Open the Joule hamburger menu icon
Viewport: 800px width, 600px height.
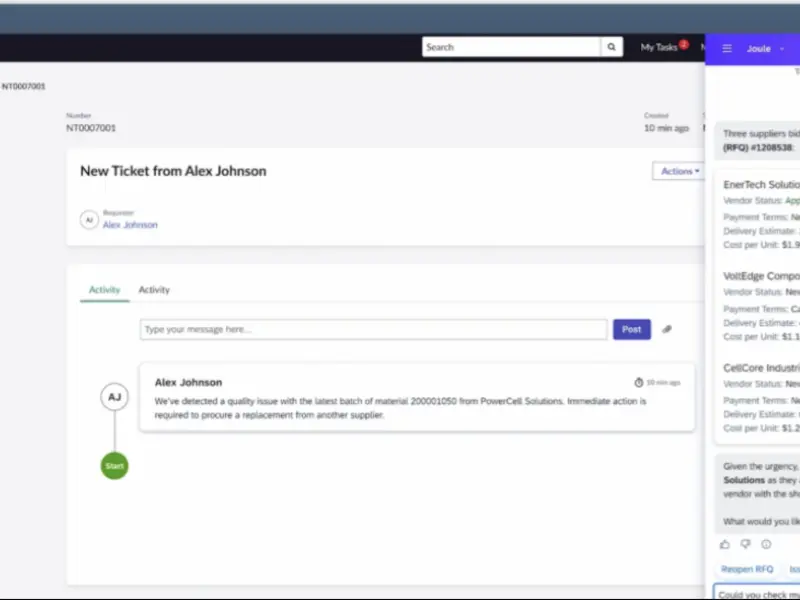[x=727, y=48]
